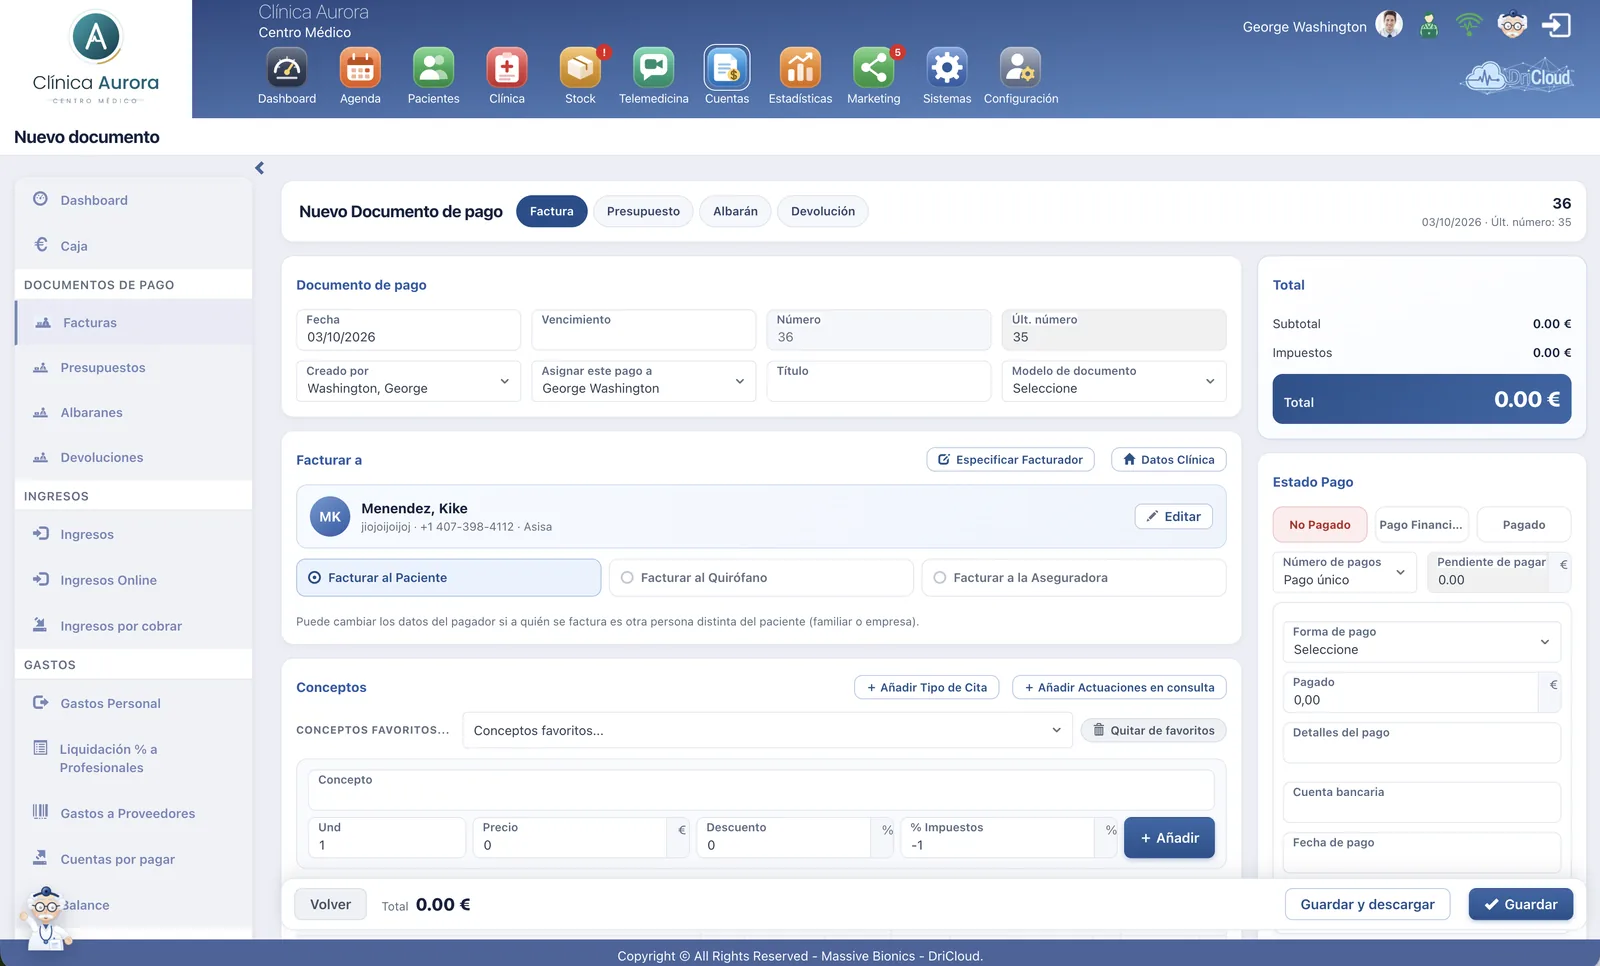The image size is (1600, 966).
Task: Click the wifi connection status icon
Action: pos(1469,24)
